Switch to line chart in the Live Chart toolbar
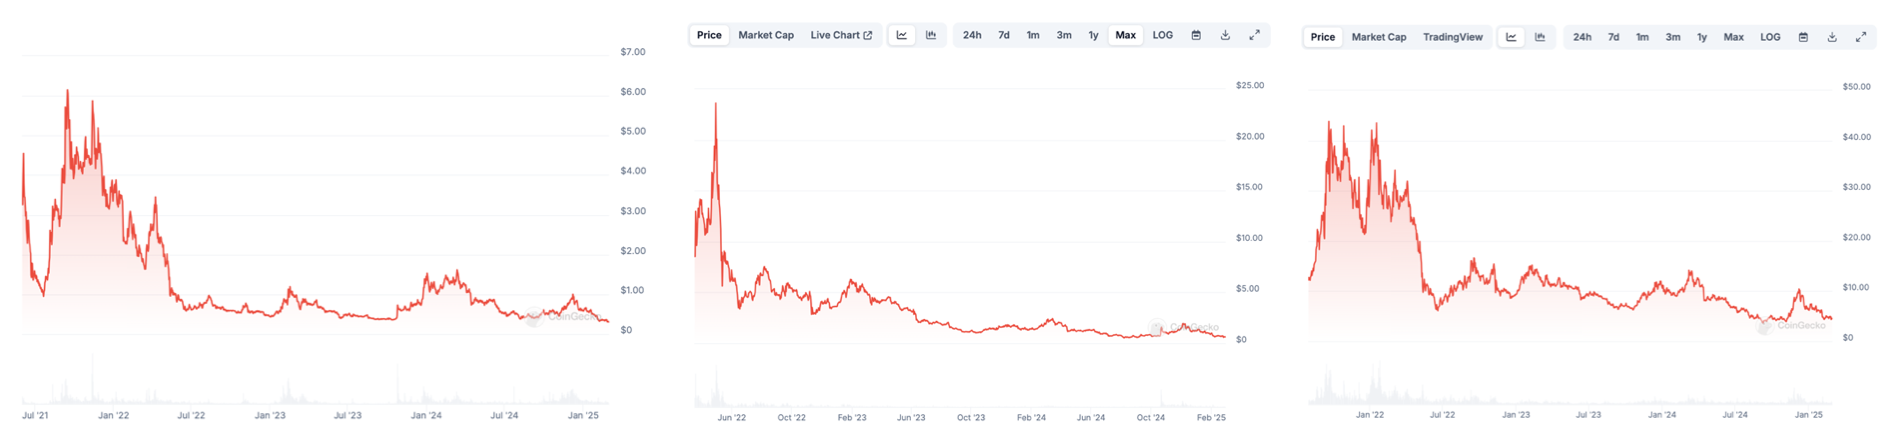Viewport: 1886px width, 444px height. click(x=902, y=35)
